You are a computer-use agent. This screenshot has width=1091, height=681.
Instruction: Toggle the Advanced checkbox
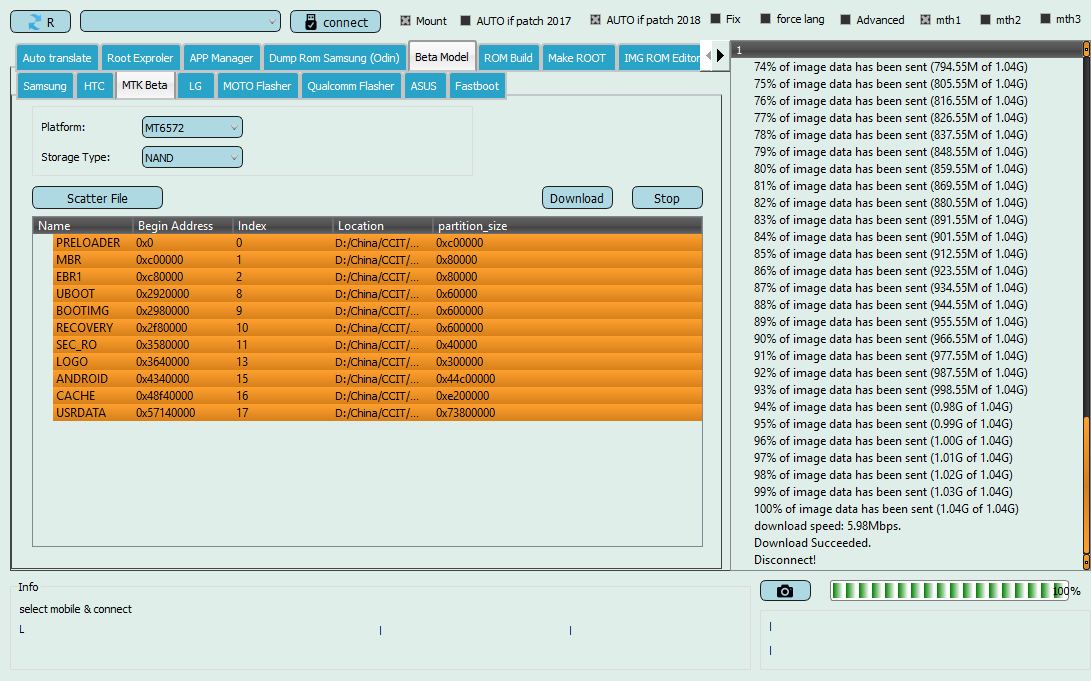coord(845,19)
